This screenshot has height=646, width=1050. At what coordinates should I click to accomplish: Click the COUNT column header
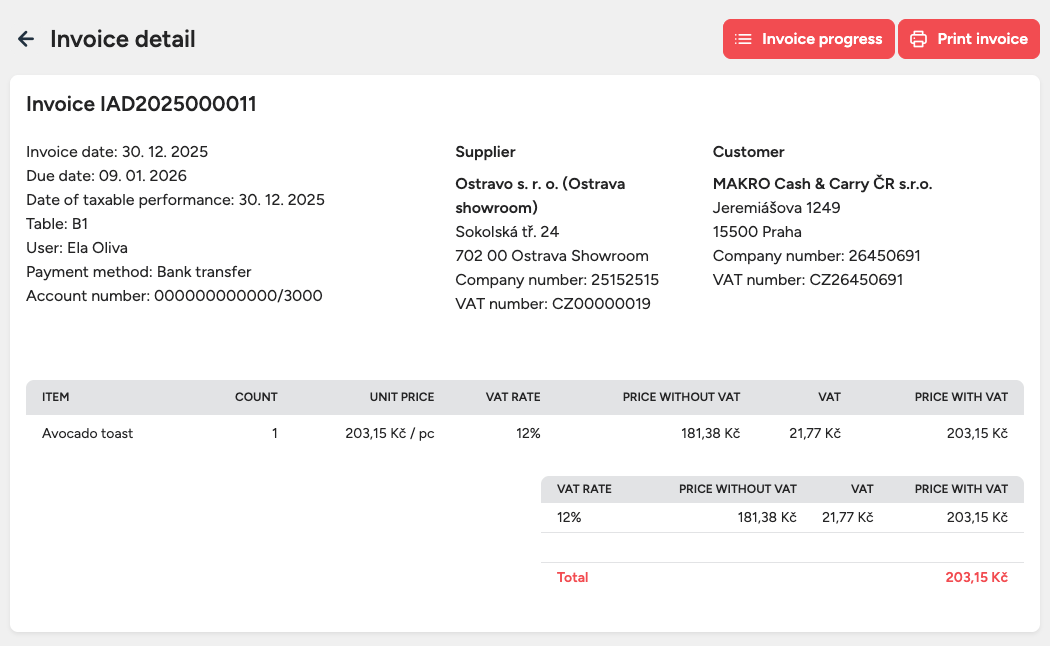point(256,397)
